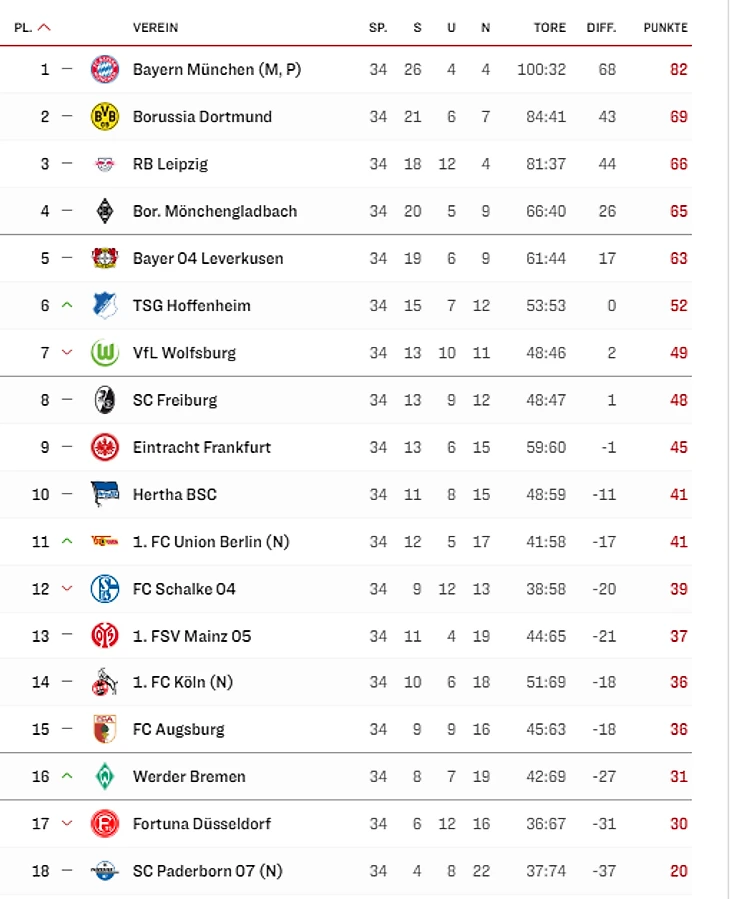Click the DIFF. column header
The height and width of the screenshot is (899, 730).
coord(601,28)
